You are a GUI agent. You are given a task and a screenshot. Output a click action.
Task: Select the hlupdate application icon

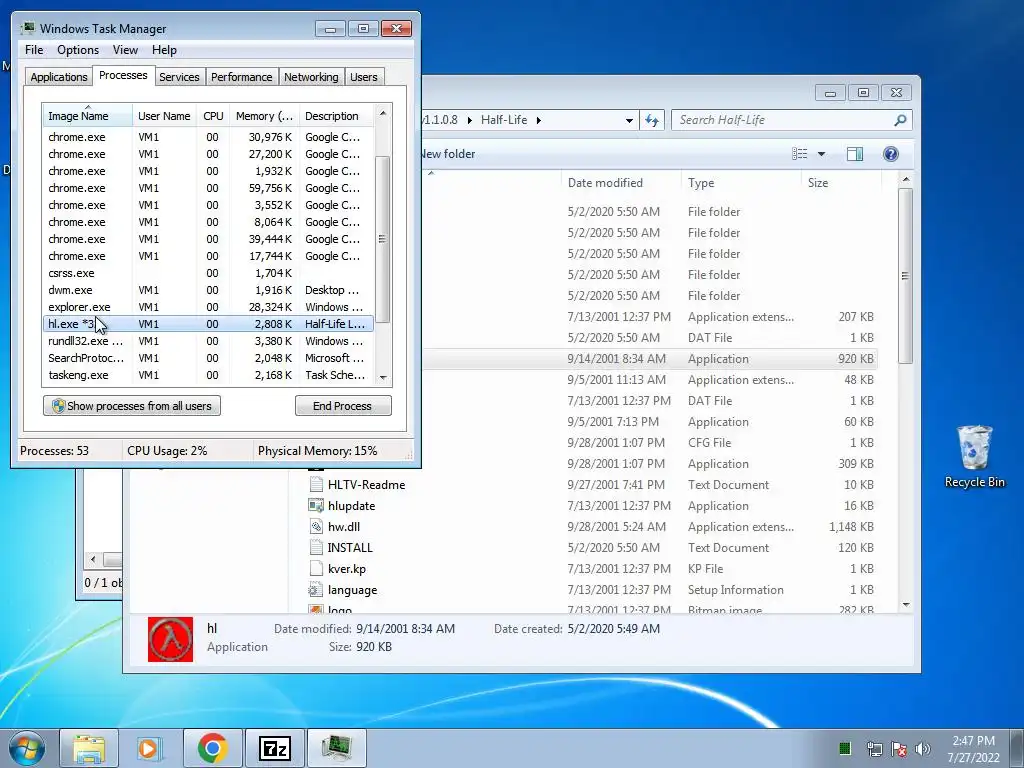(316, 505)
